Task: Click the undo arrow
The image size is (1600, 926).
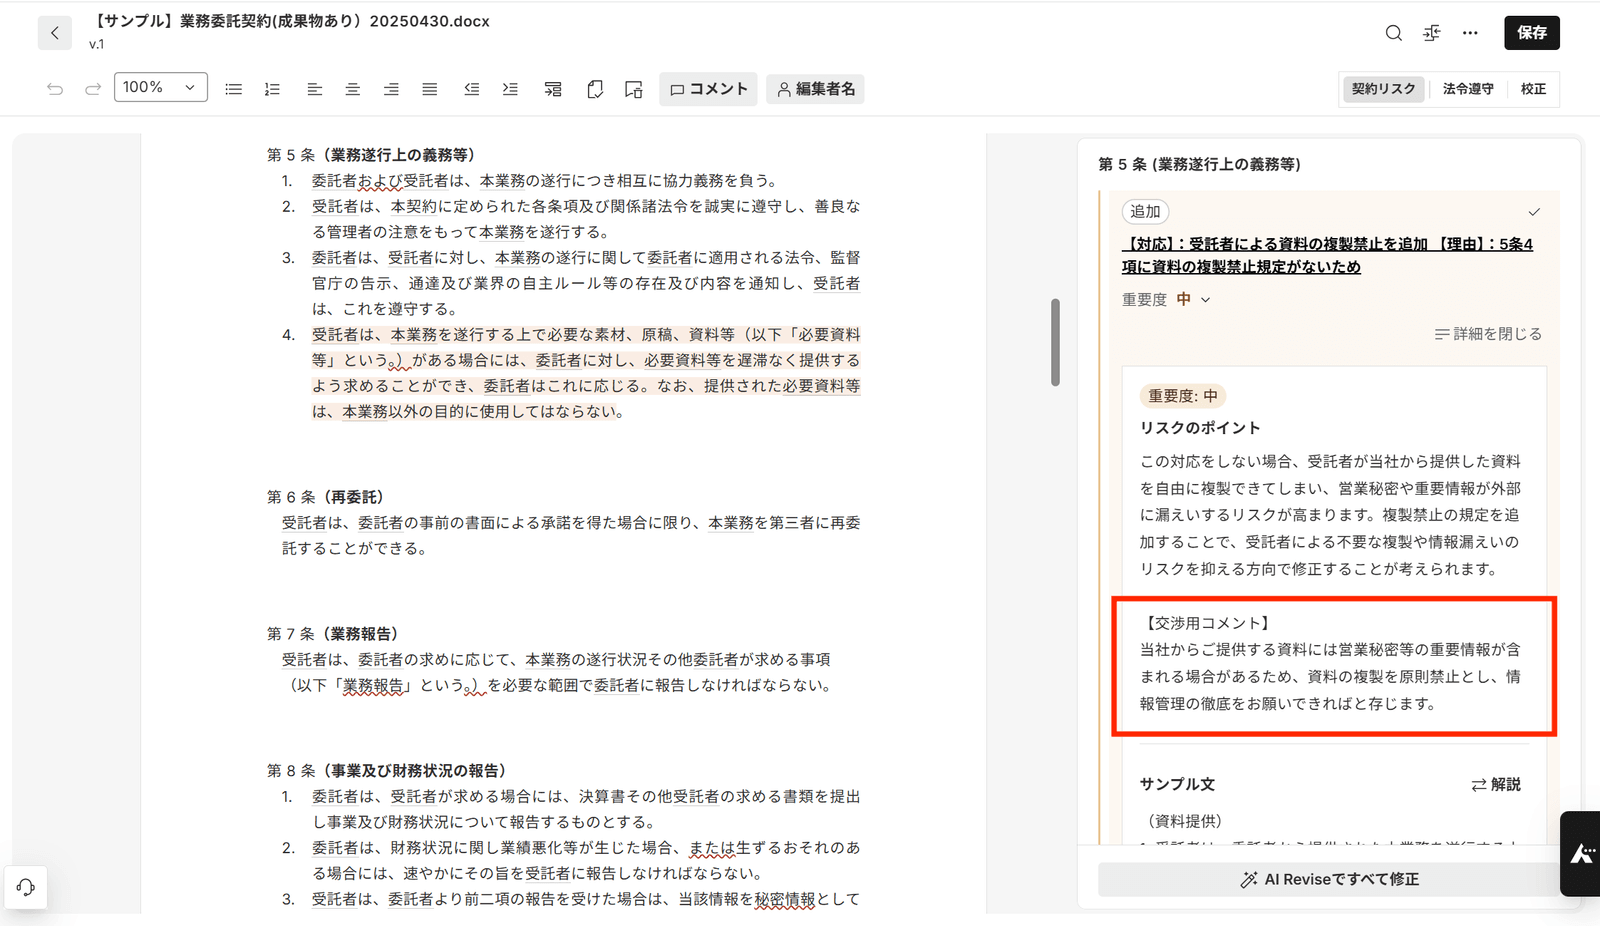Action: pyautogui.click(x=55, y=89)
